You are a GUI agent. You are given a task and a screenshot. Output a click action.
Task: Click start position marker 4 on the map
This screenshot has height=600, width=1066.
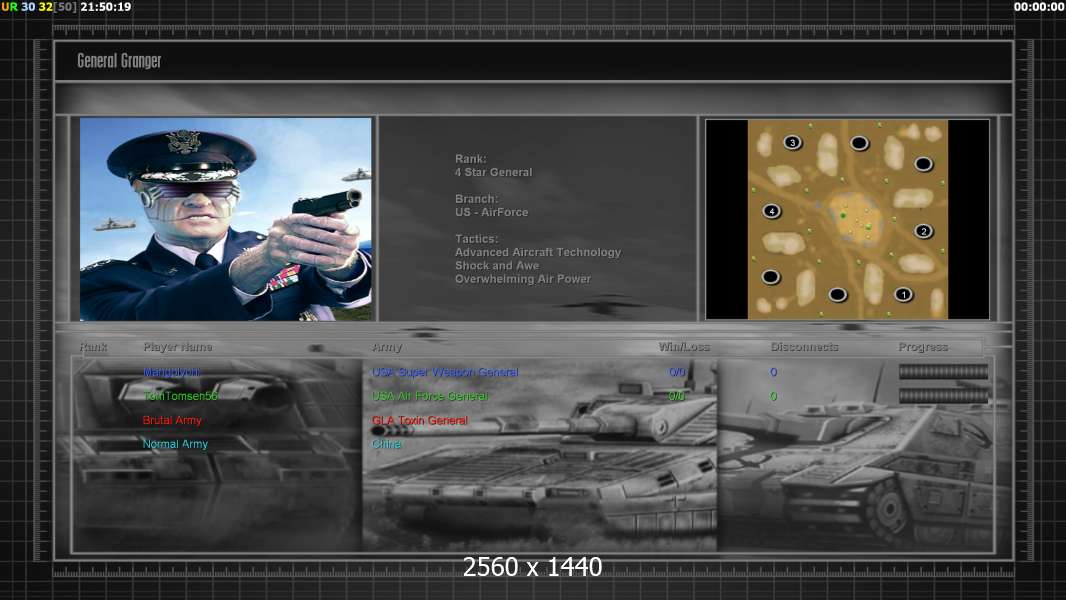(x=772, y=211)
